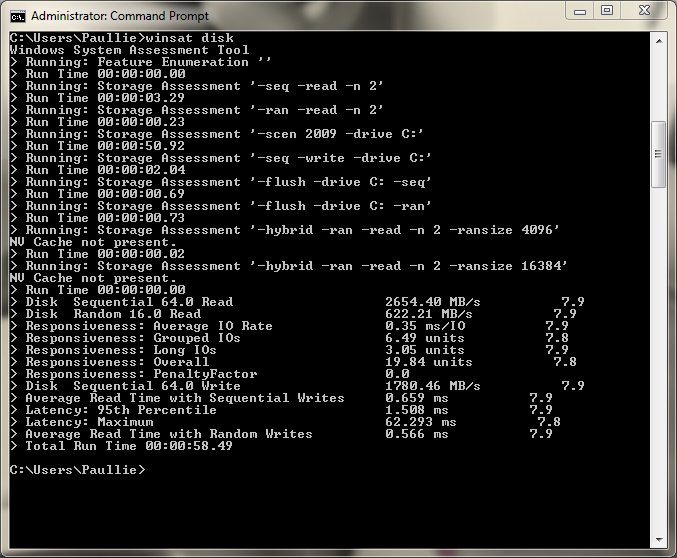Click the 'Total Run Time 00:00:58.49' line
The image size is (677, 558).
(128, 446)
